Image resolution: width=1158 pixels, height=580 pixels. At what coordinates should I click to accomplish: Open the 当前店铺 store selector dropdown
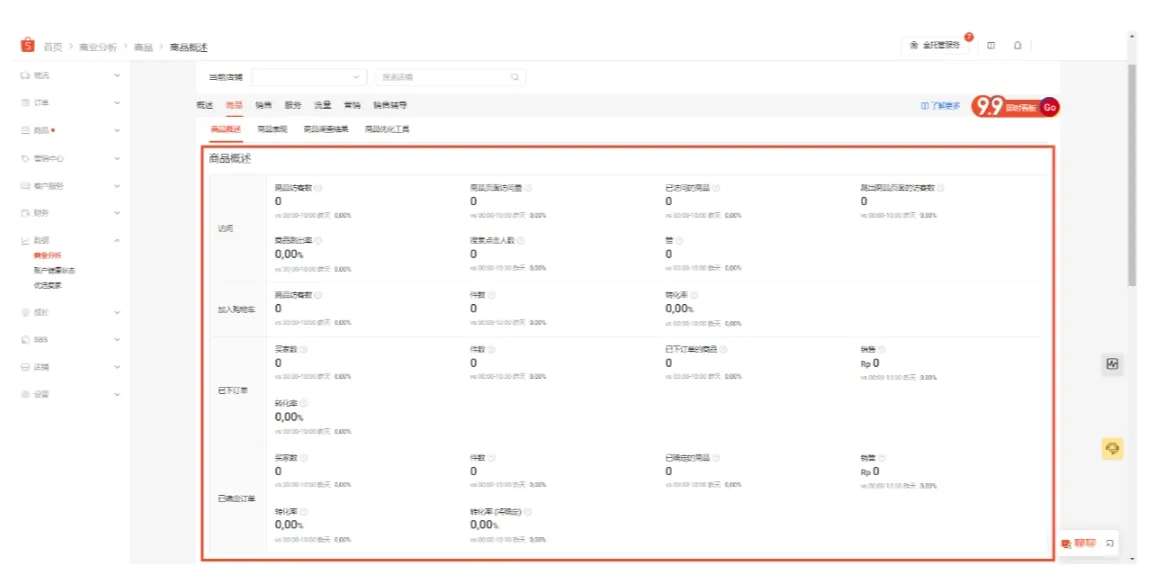[310, 76]
